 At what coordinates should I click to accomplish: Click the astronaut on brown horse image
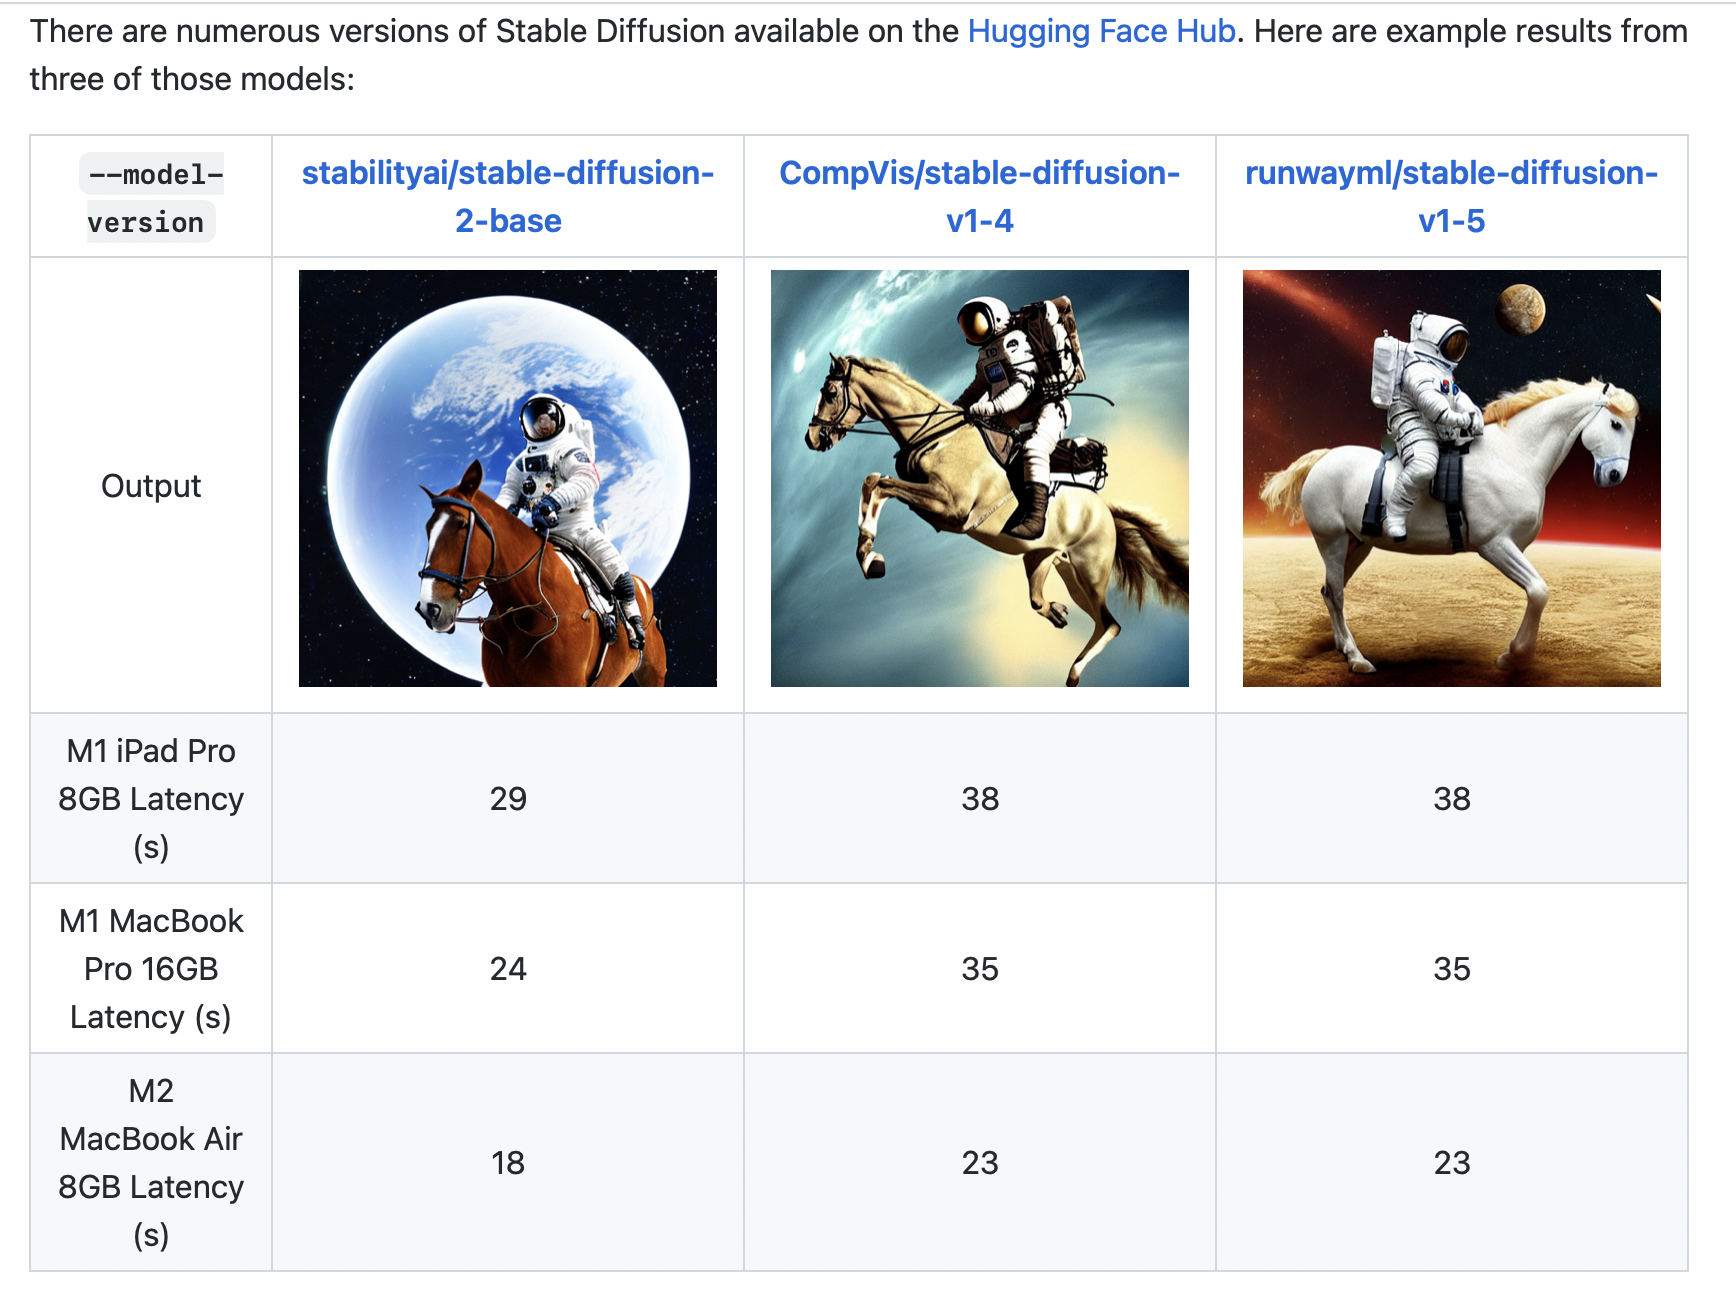point(508,478)
